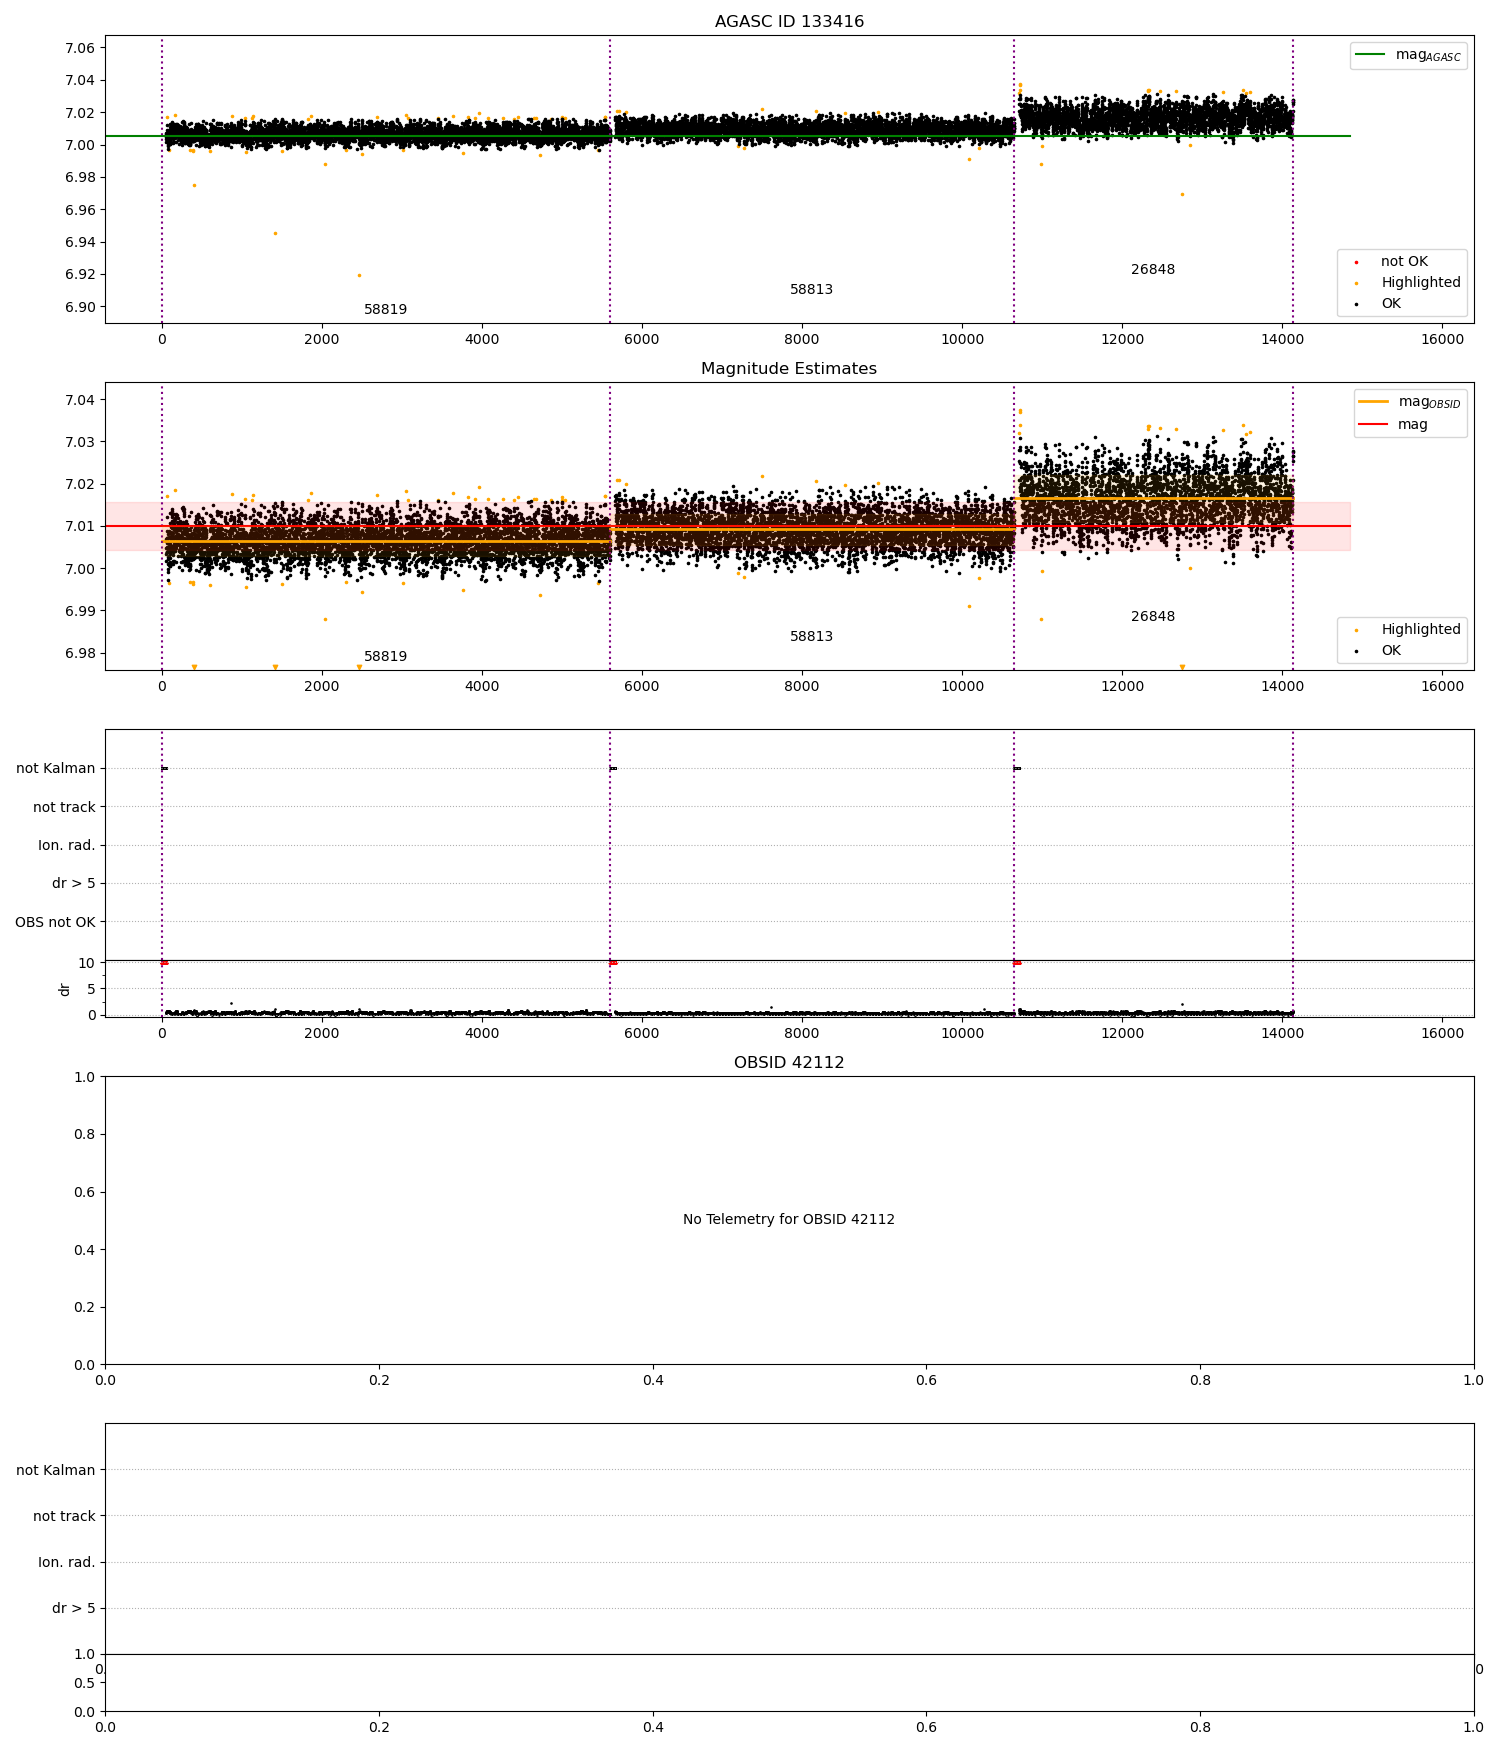Viewport: 1500px width, 1750px height.
Task: Click the 'not Kalman' marker near x=10700 in third plot
Action: pos(1017,769)
